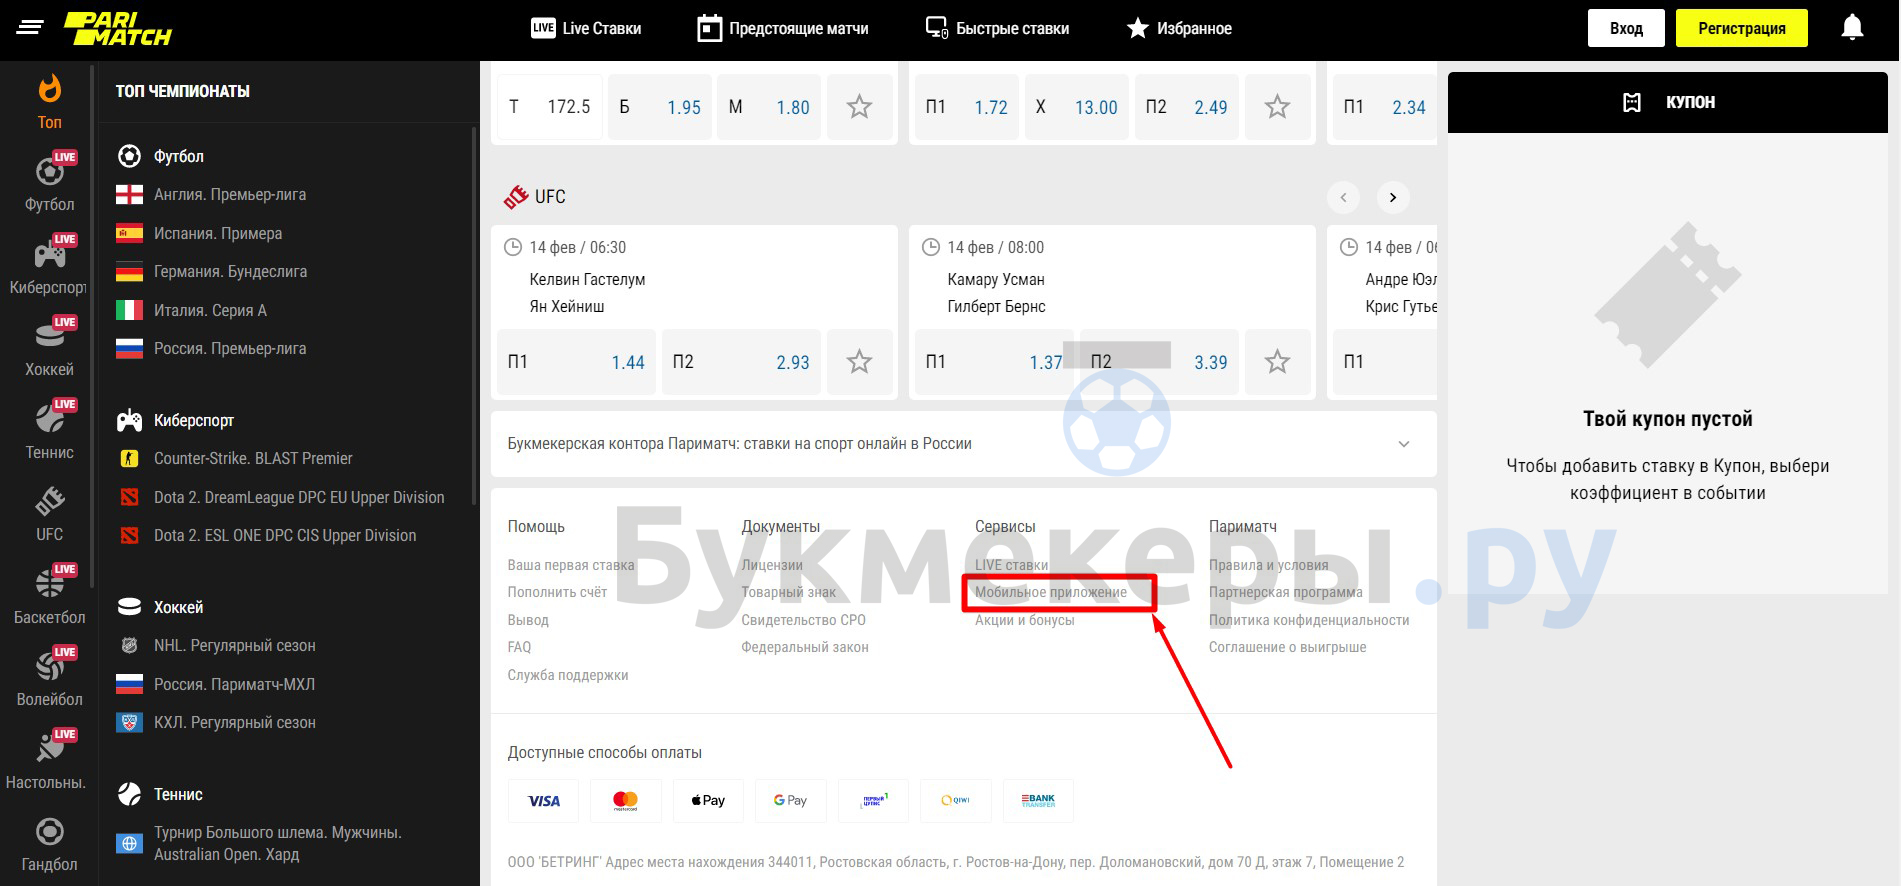Viewport: 1901px width, 886px height.
Task: Open Италия. Серия А championship
Action: [x=210, y=310]
